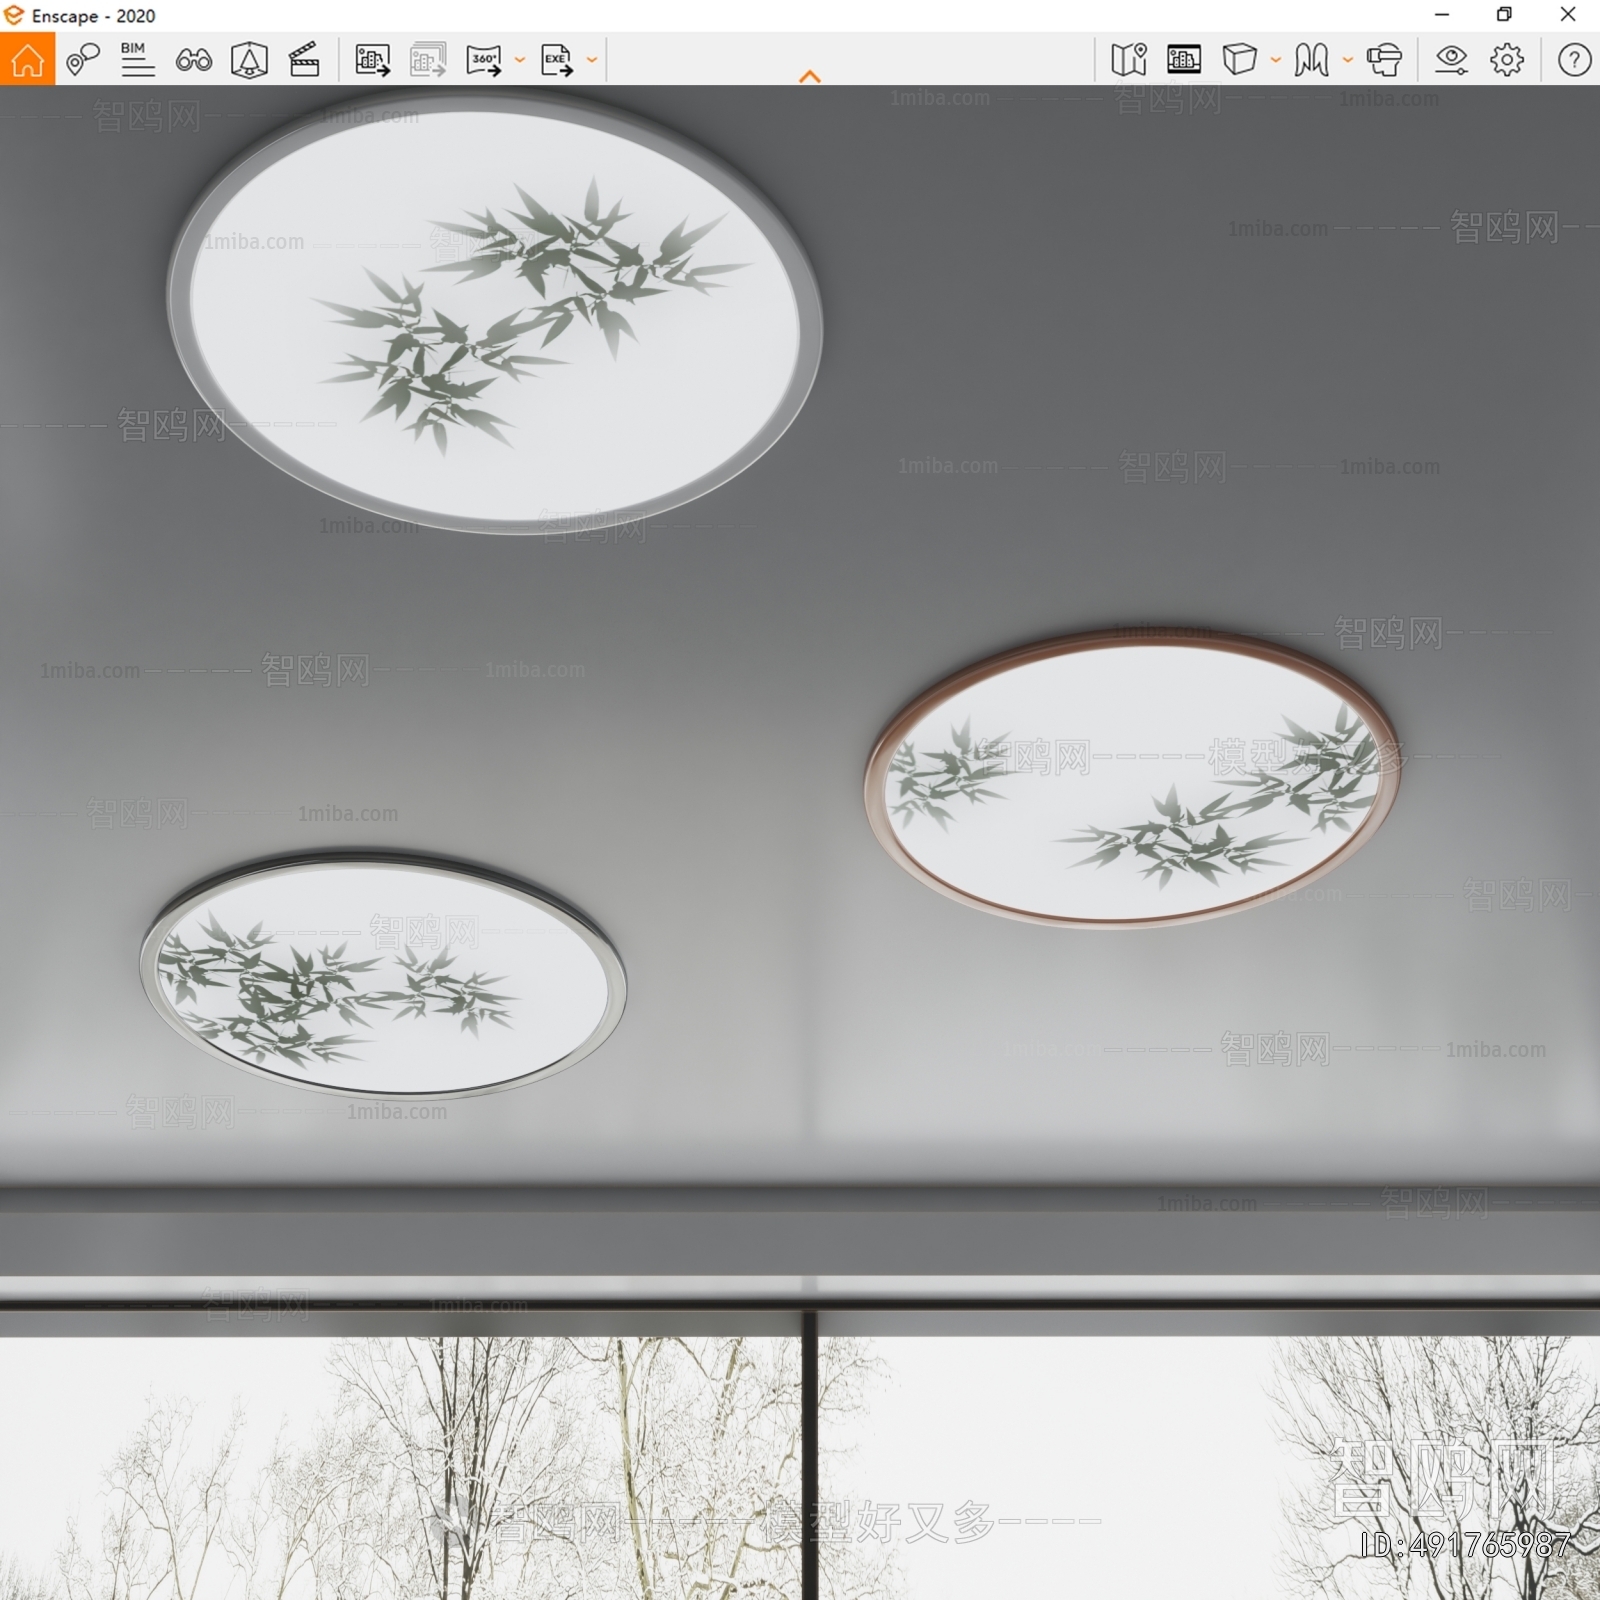Click the orange Home icon

coord(27,60)
